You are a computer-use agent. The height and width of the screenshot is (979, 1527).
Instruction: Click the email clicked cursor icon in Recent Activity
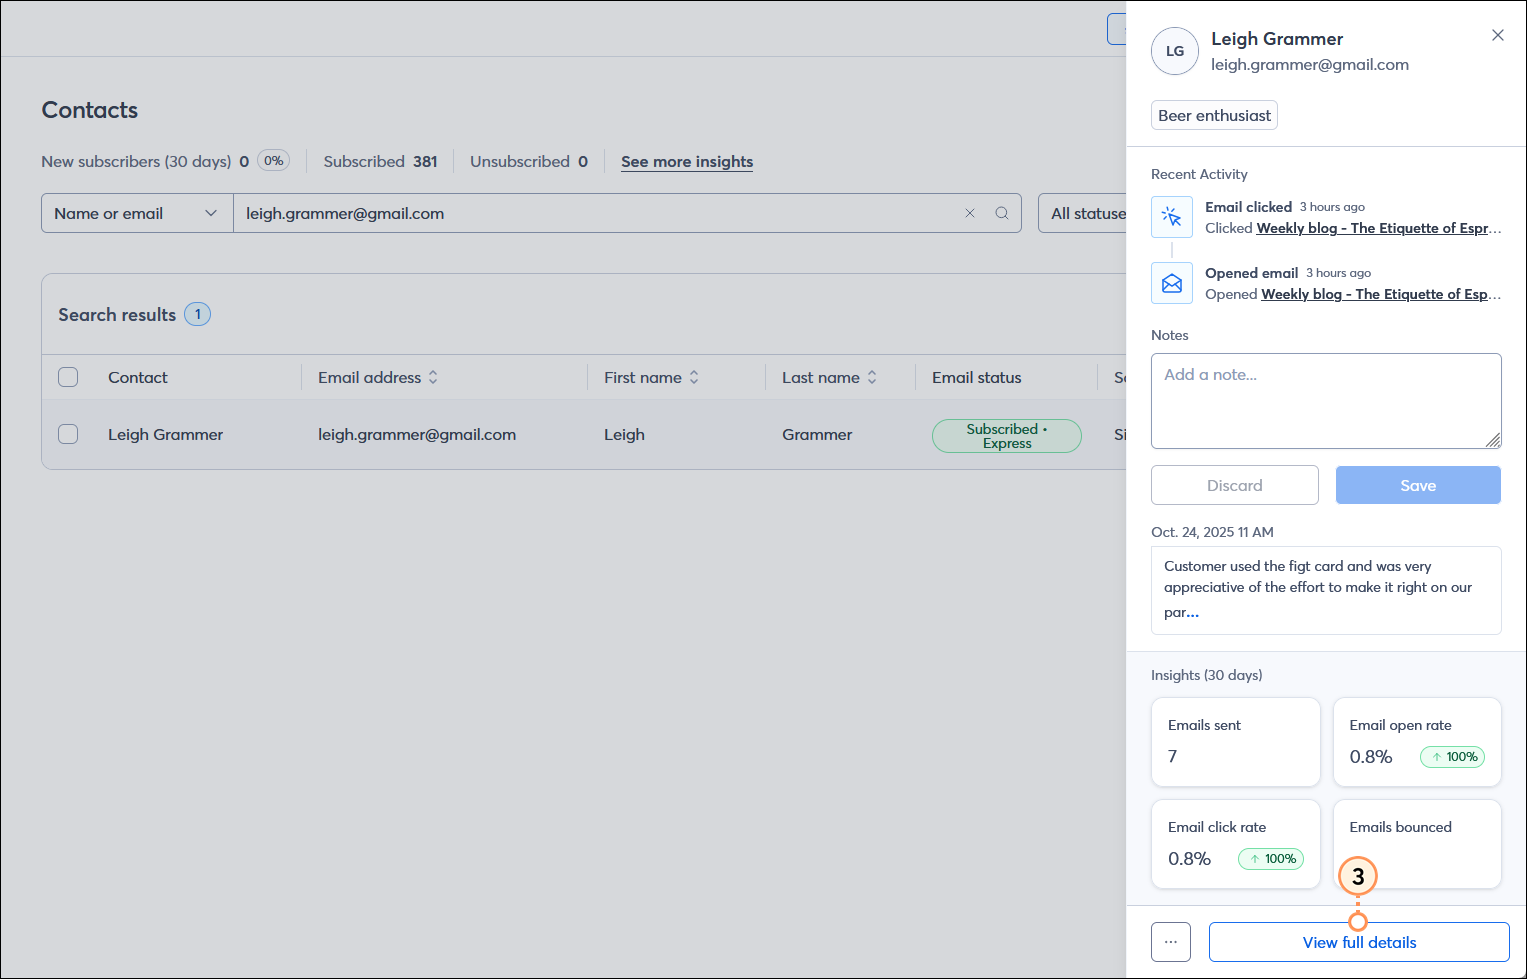(x=1171, y=216)
